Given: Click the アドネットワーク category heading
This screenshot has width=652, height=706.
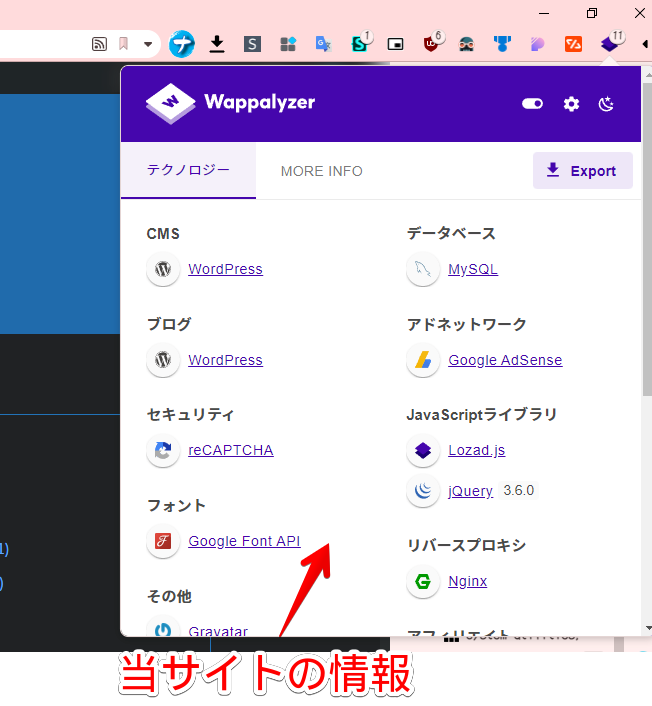Looking at the screenshot, I should tap(467, 324).
